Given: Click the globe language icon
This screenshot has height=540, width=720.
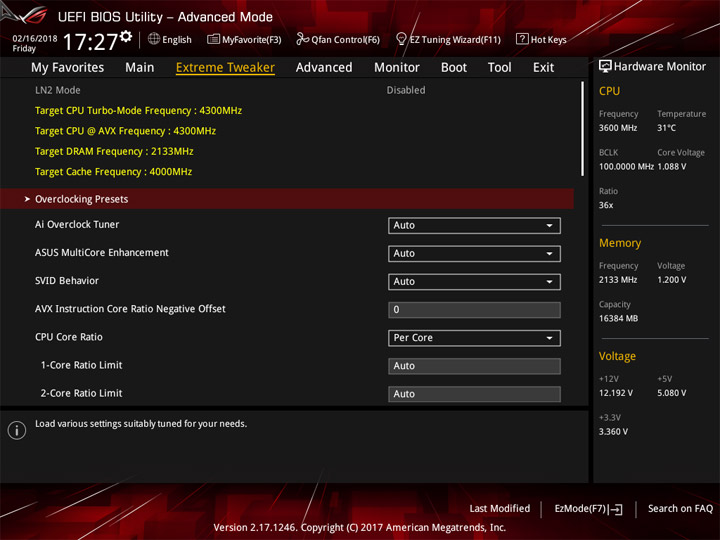Looking at the screenshot, I should 154,39.
